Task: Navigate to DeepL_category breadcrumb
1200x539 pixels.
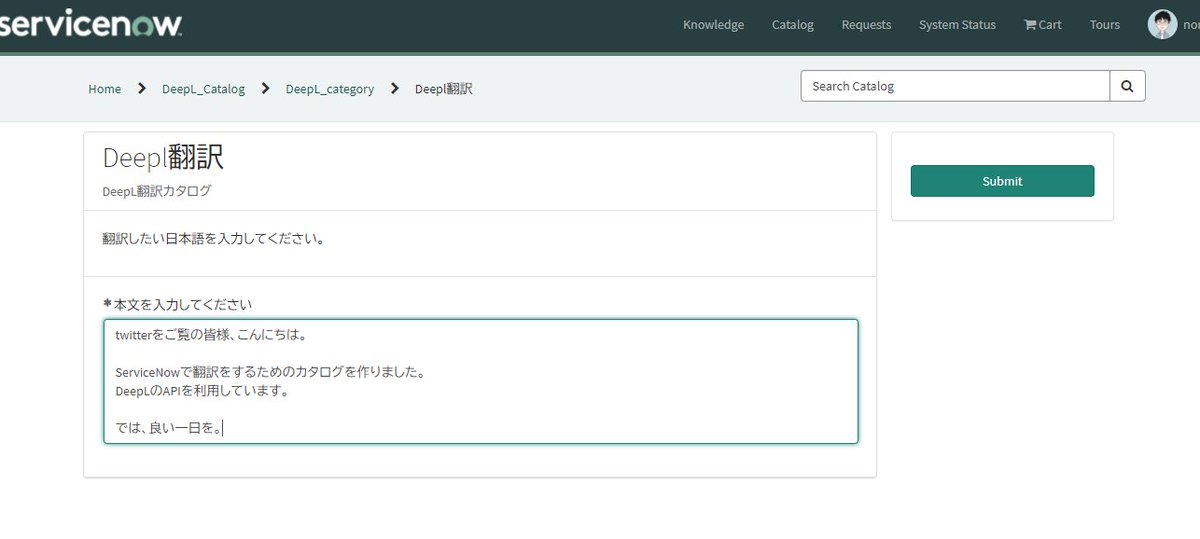Action: (x=330, y=89)
